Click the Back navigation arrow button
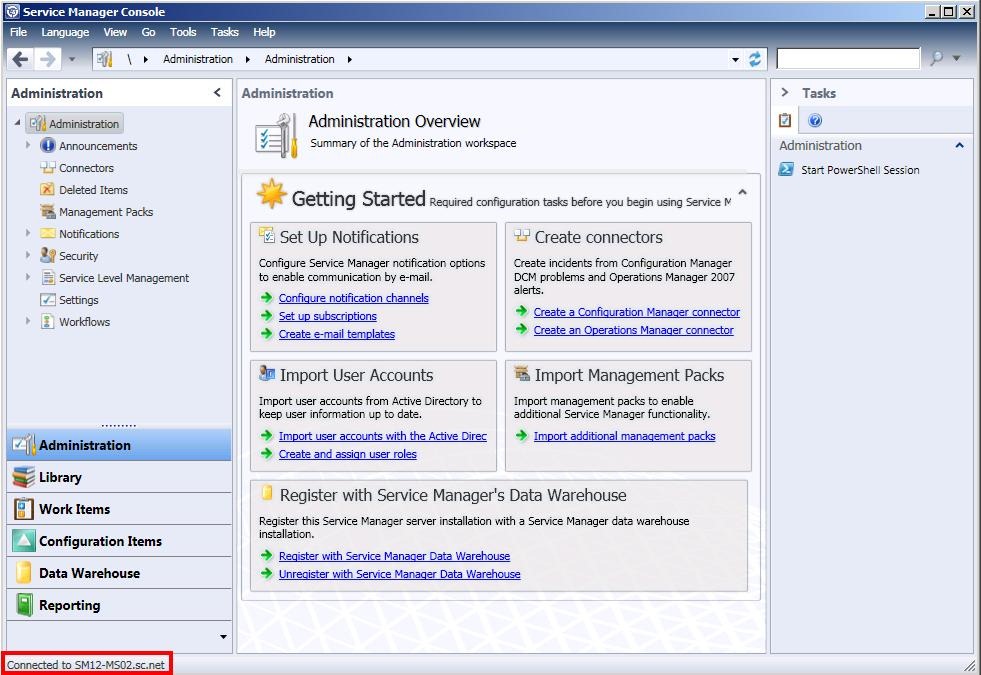This screenshot has height=675, width=981. point(20,59)
